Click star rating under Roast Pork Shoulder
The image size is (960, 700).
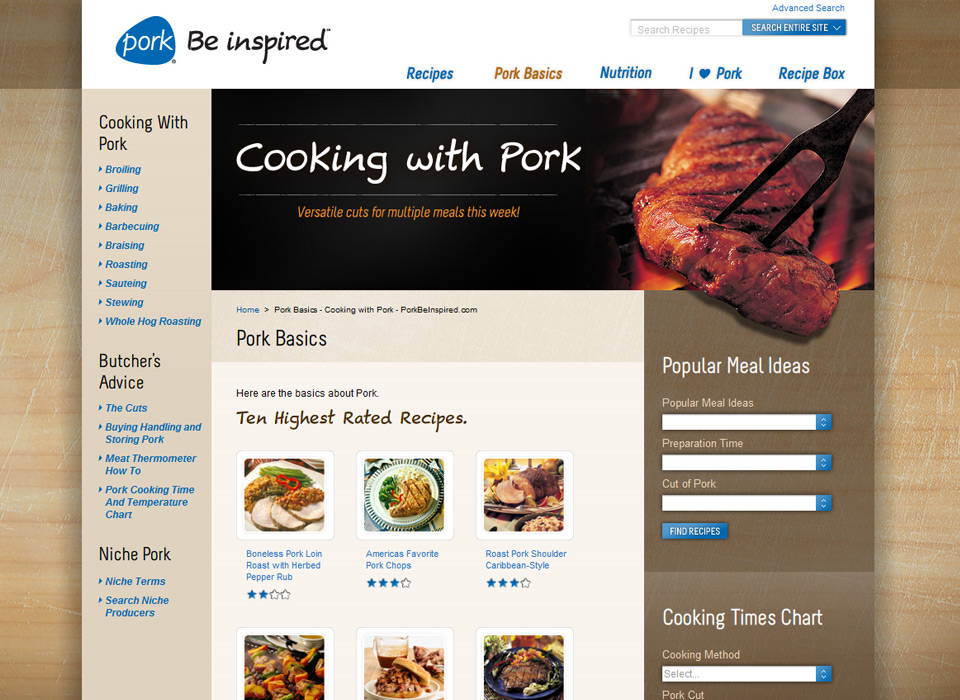[x=508, y=583]
